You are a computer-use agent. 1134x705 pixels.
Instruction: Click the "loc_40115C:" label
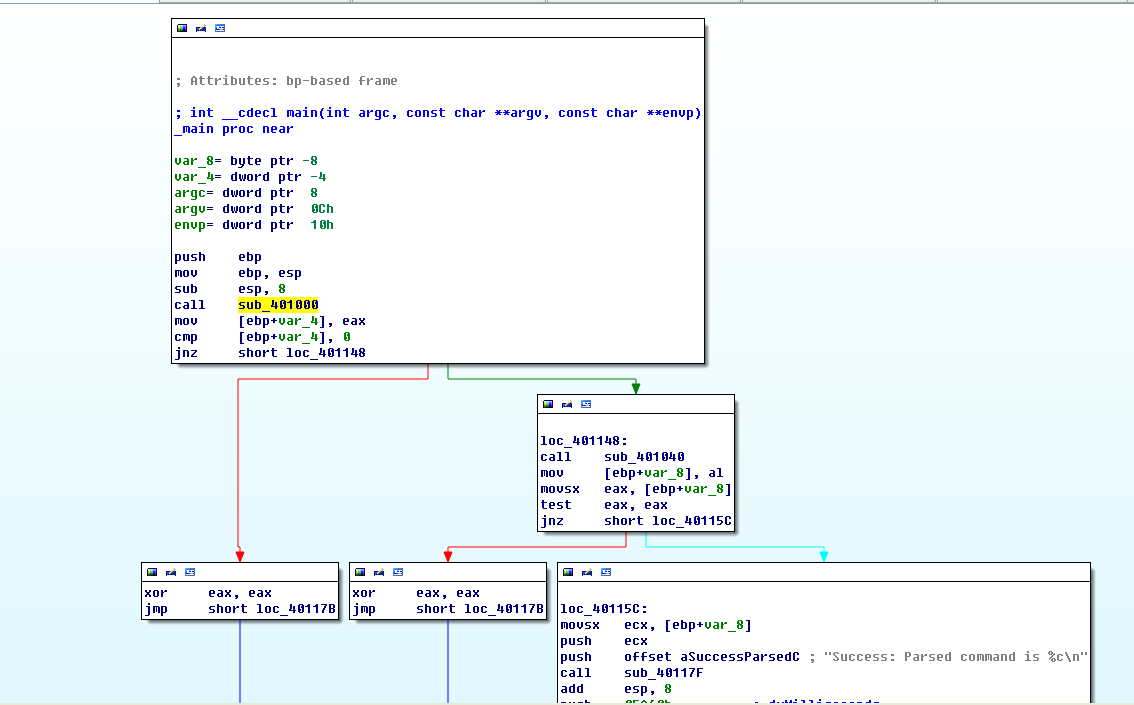point(605,609)
